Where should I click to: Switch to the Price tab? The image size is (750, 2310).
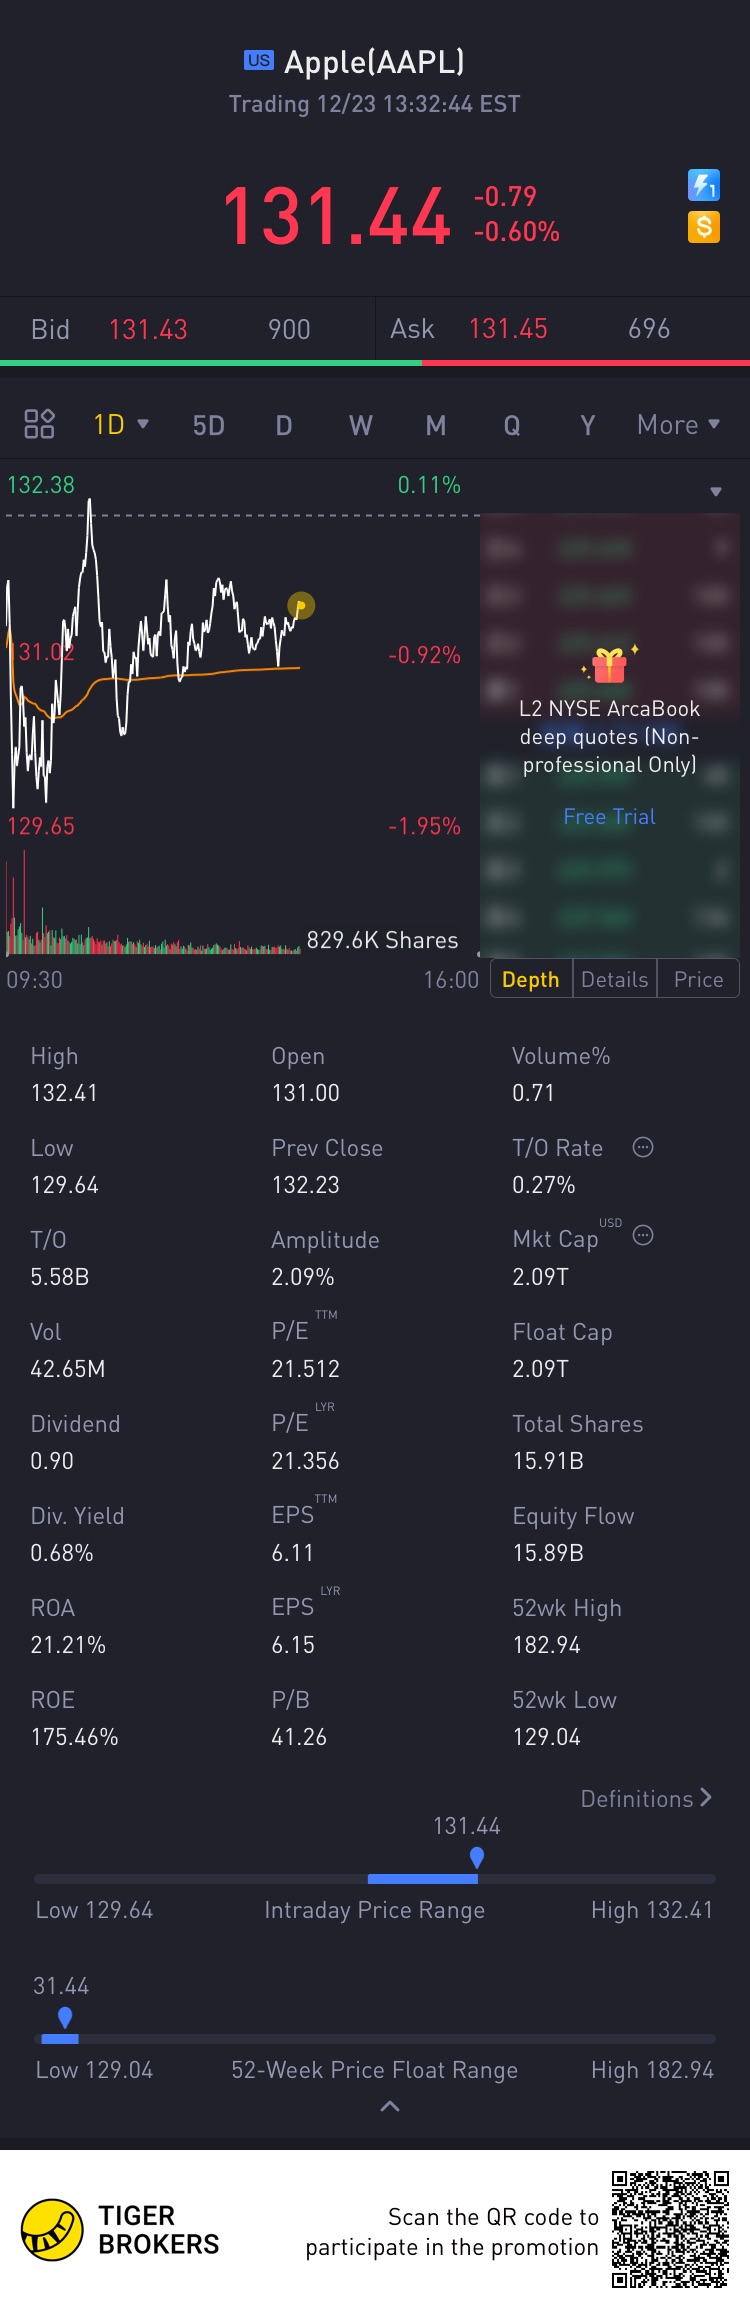coord(698,979)
